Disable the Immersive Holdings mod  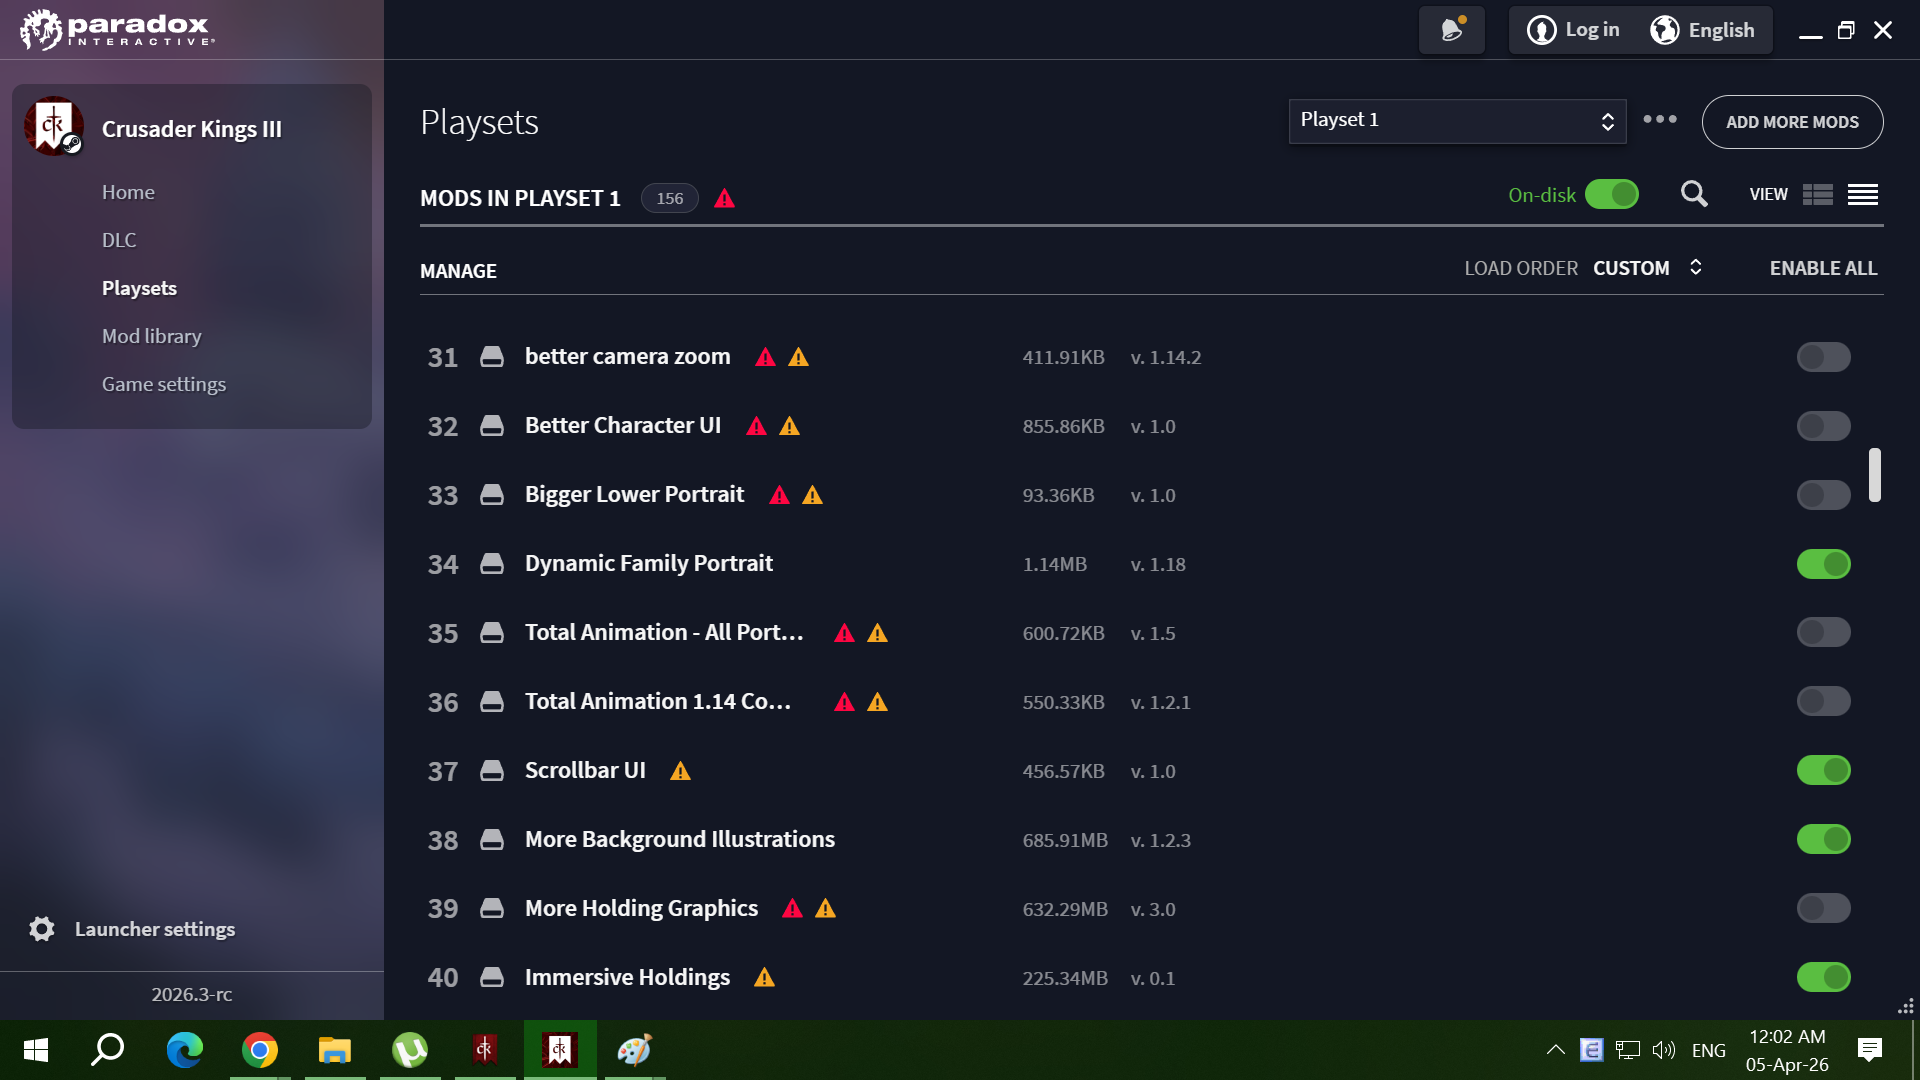point(1824,977)
